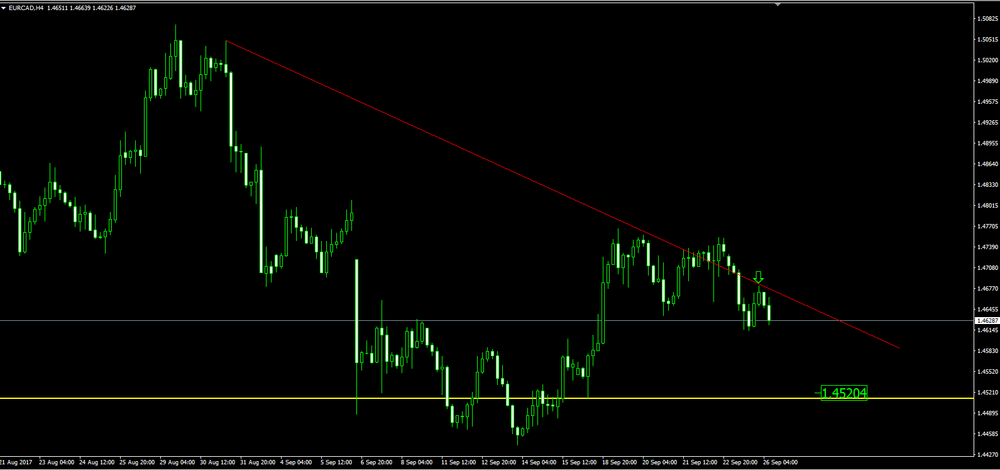Click the 6 Sep 20:00 time label
Viewport: 1000px width, 470px height.
click(x=375, y=462)
